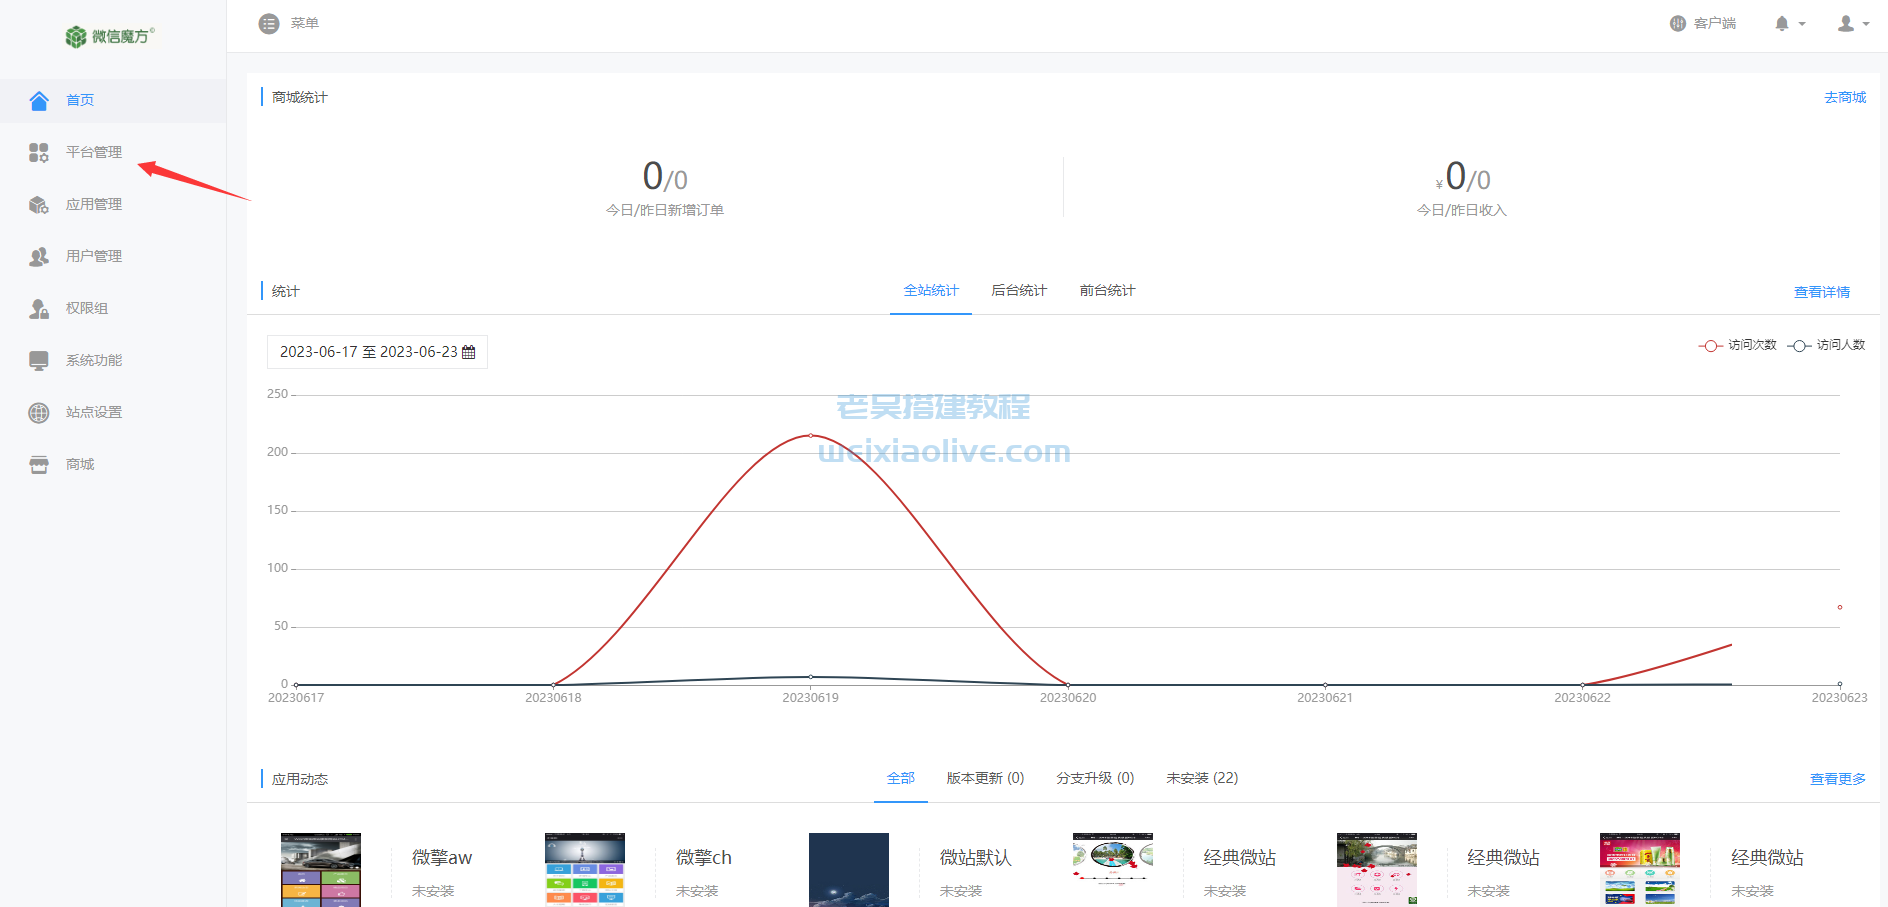Switch to the 后台统计 tab
The width and height of the screenshot is (1888, 907).
tap(1018, 290)
